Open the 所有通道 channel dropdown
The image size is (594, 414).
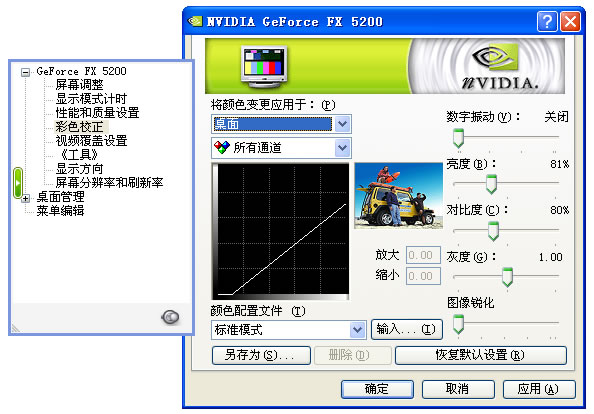tap(342, 148)
